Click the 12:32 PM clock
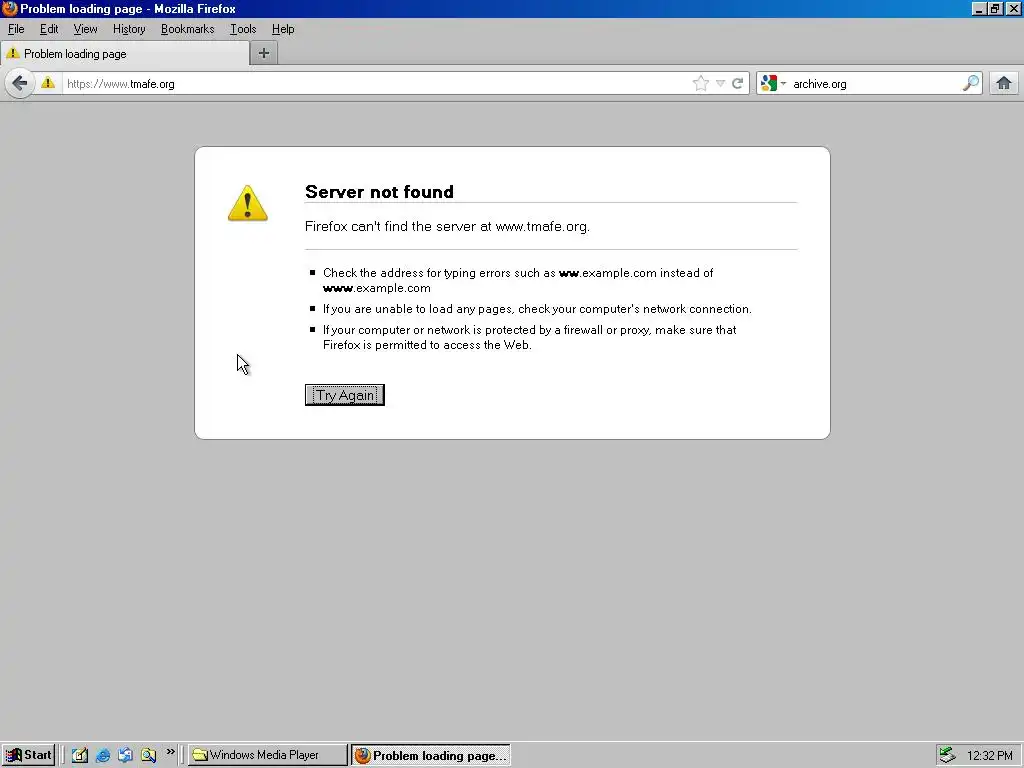The width and height of the screenshot is (1024, 768). pos(989,756)
